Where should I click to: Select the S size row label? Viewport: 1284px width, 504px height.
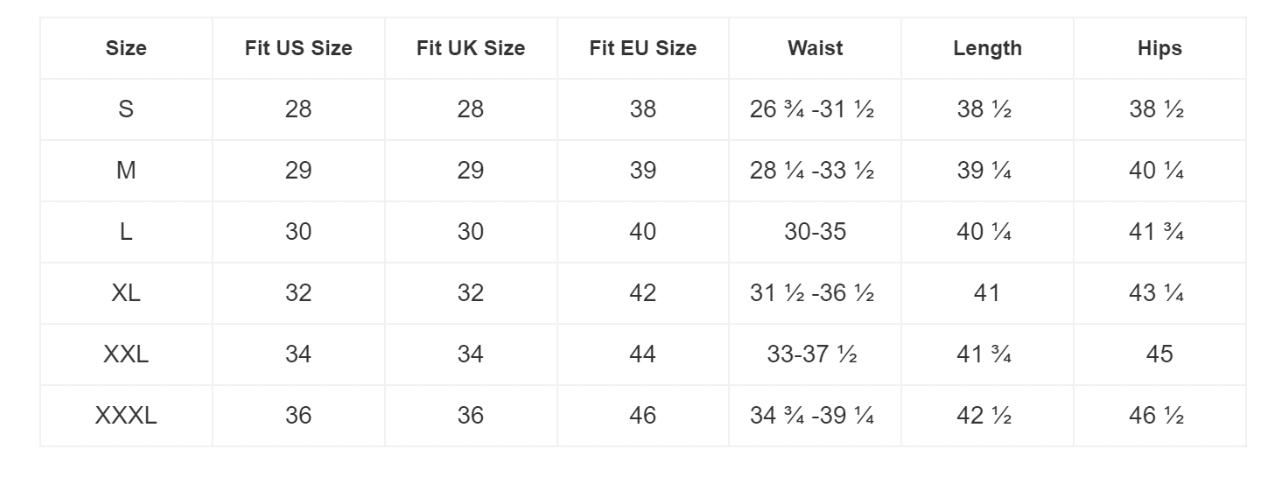point(126,110)
